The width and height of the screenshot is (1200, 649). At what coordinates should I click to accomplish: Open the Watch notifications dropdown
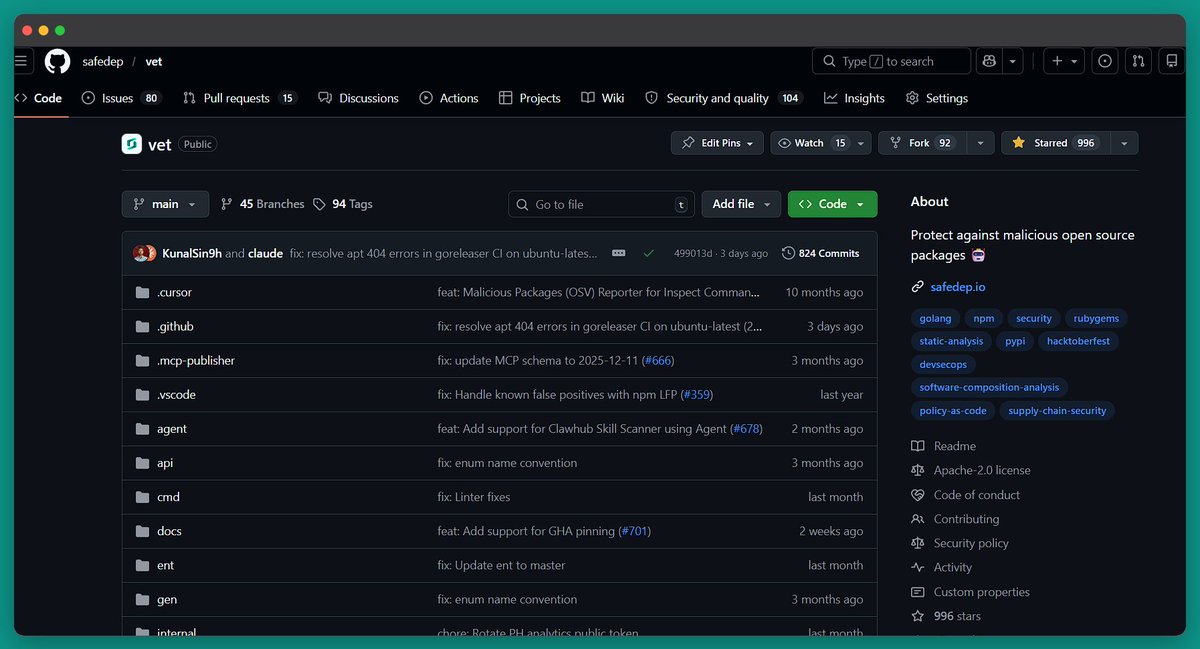pos(820,143)
